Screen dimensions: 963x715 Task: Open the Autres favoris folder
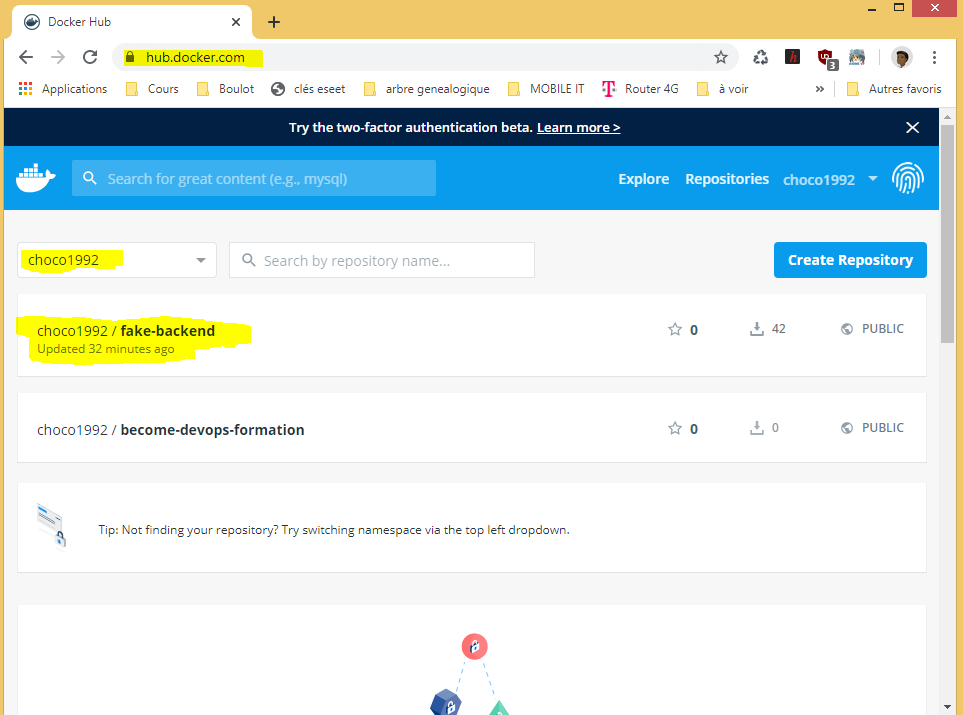[x=894, y=89]
